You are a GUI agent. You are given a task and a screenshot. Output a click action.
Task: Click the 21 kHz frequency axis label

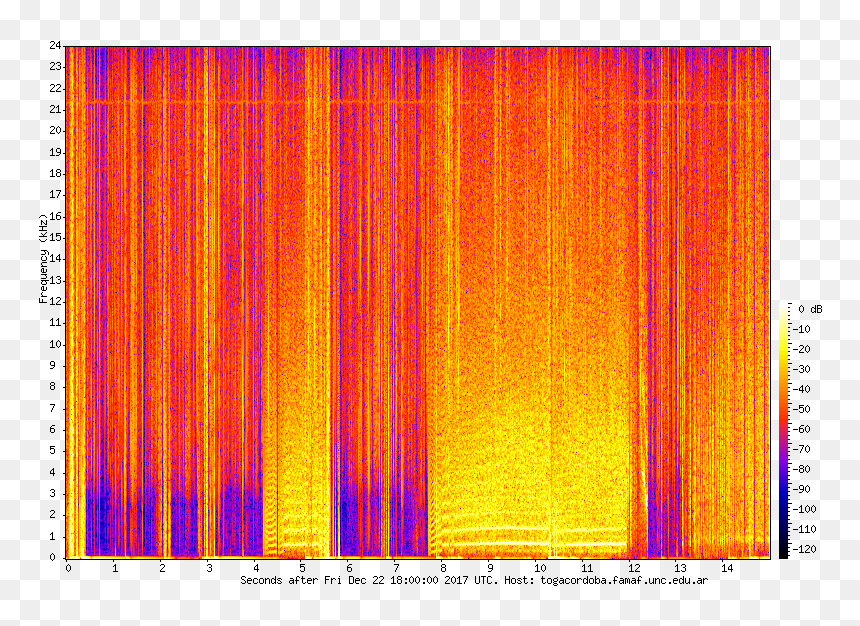[55, 109]
